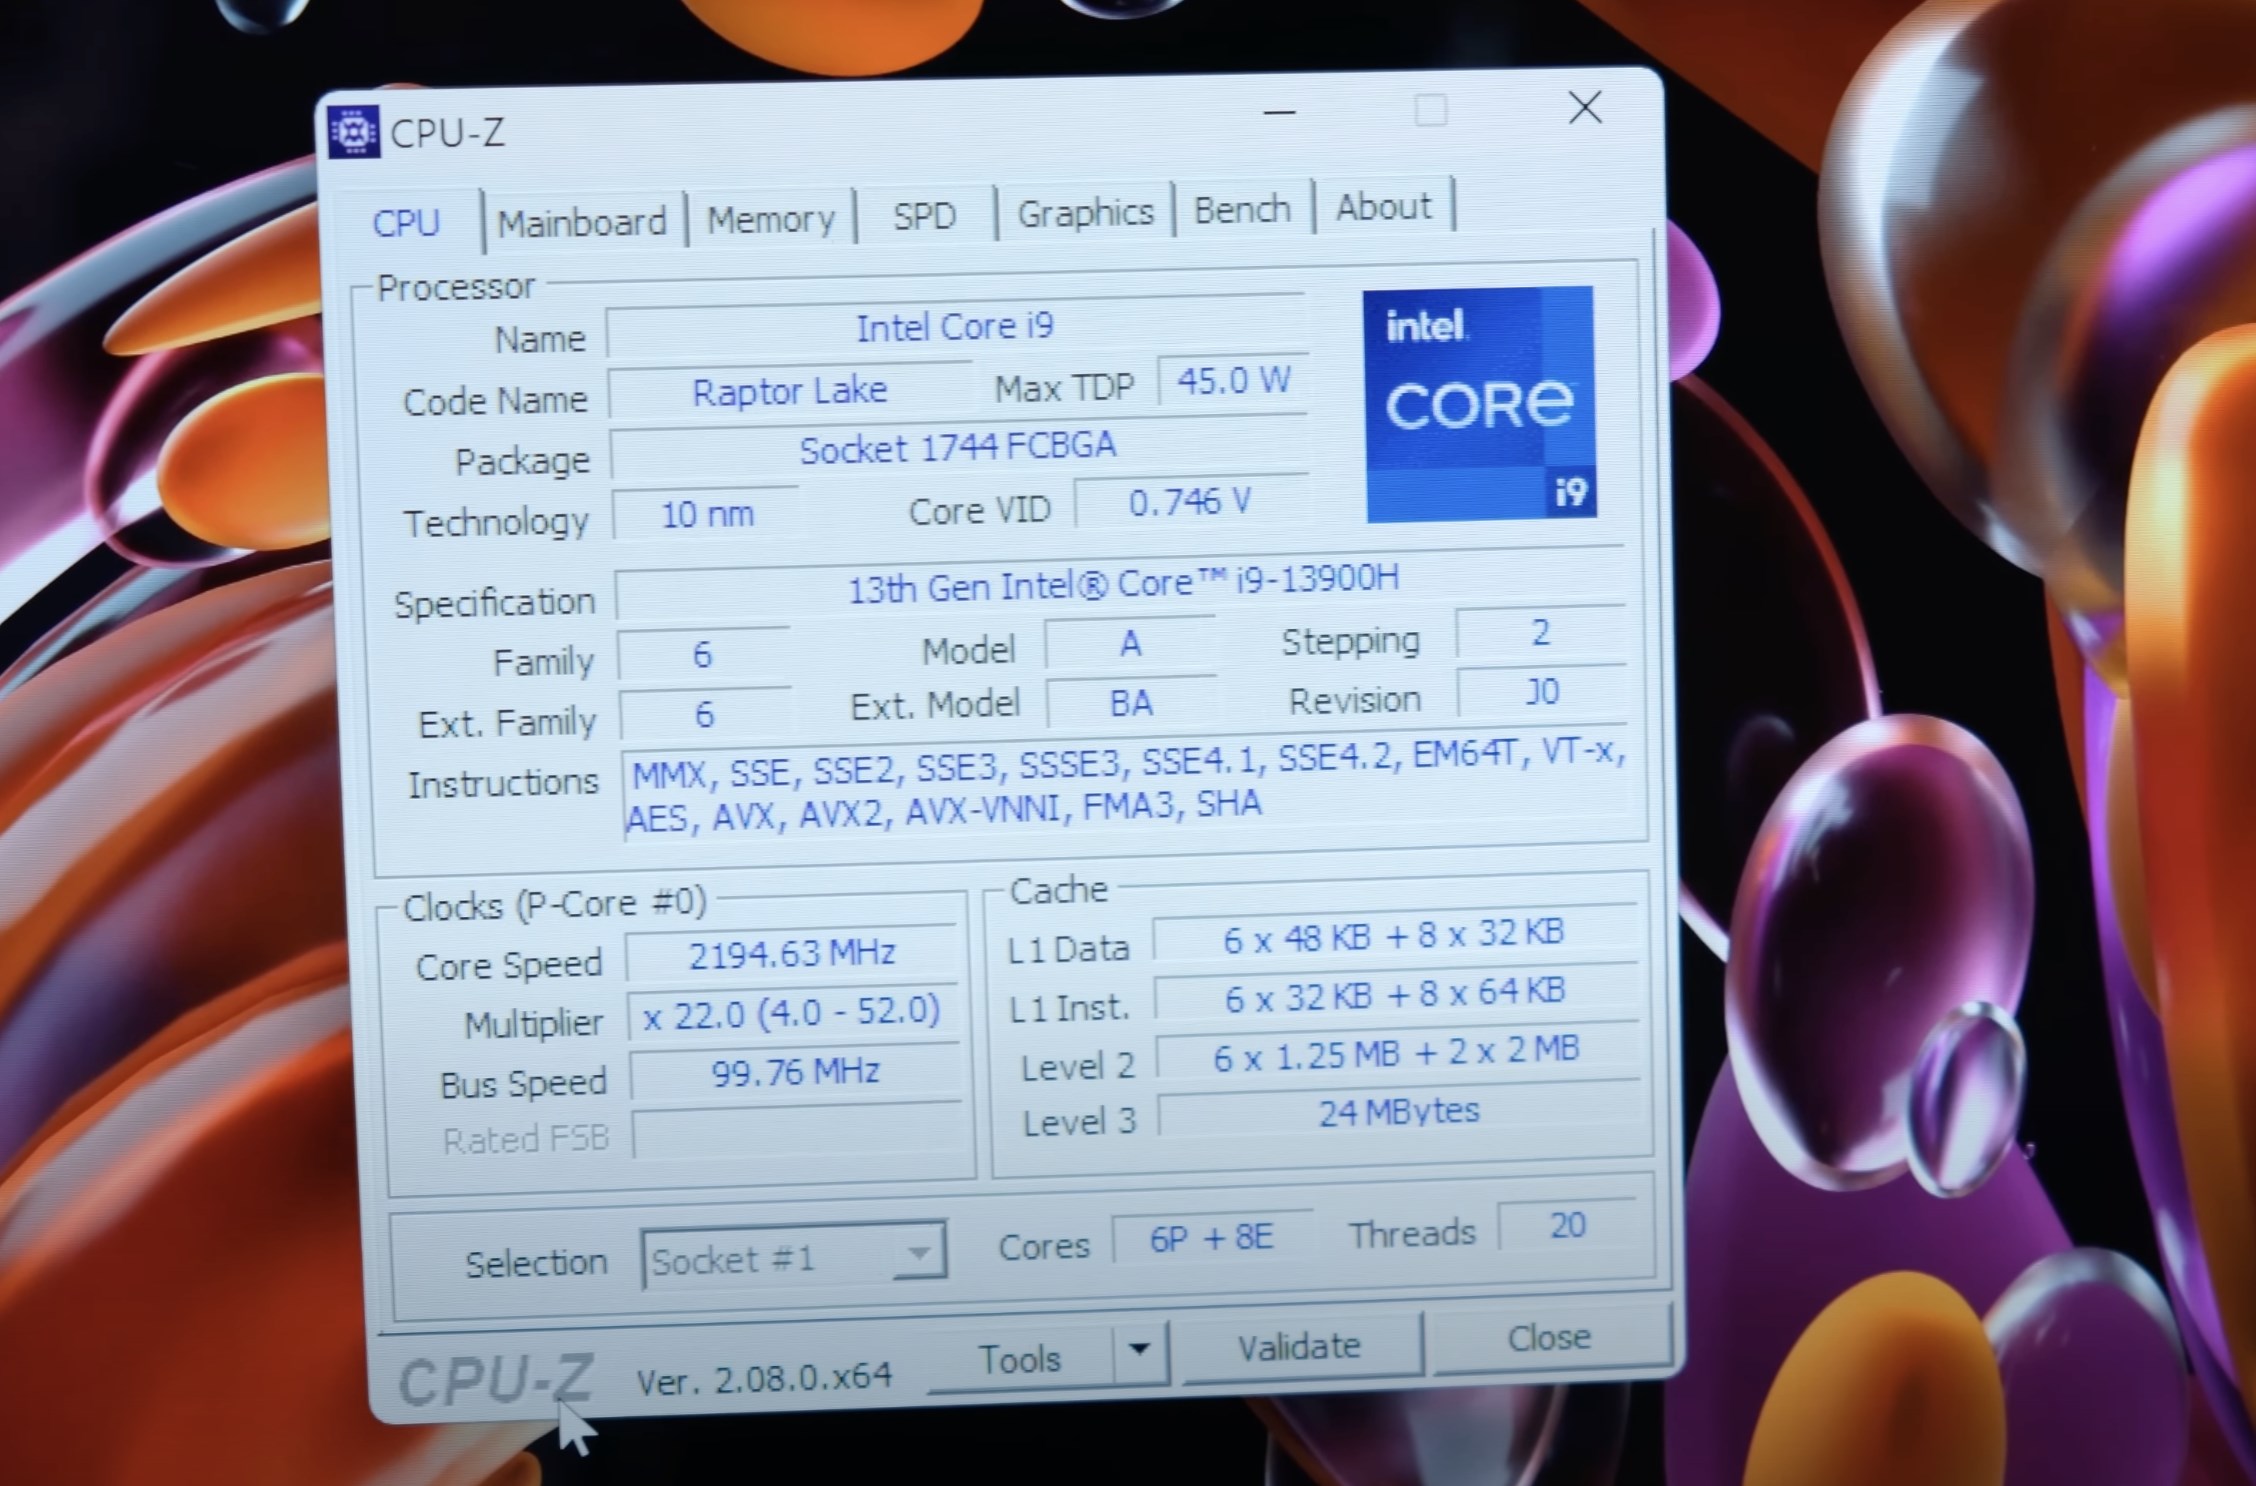
Task: Open the Socket #1 selection dropdown
Action: tap(793, 1257)
